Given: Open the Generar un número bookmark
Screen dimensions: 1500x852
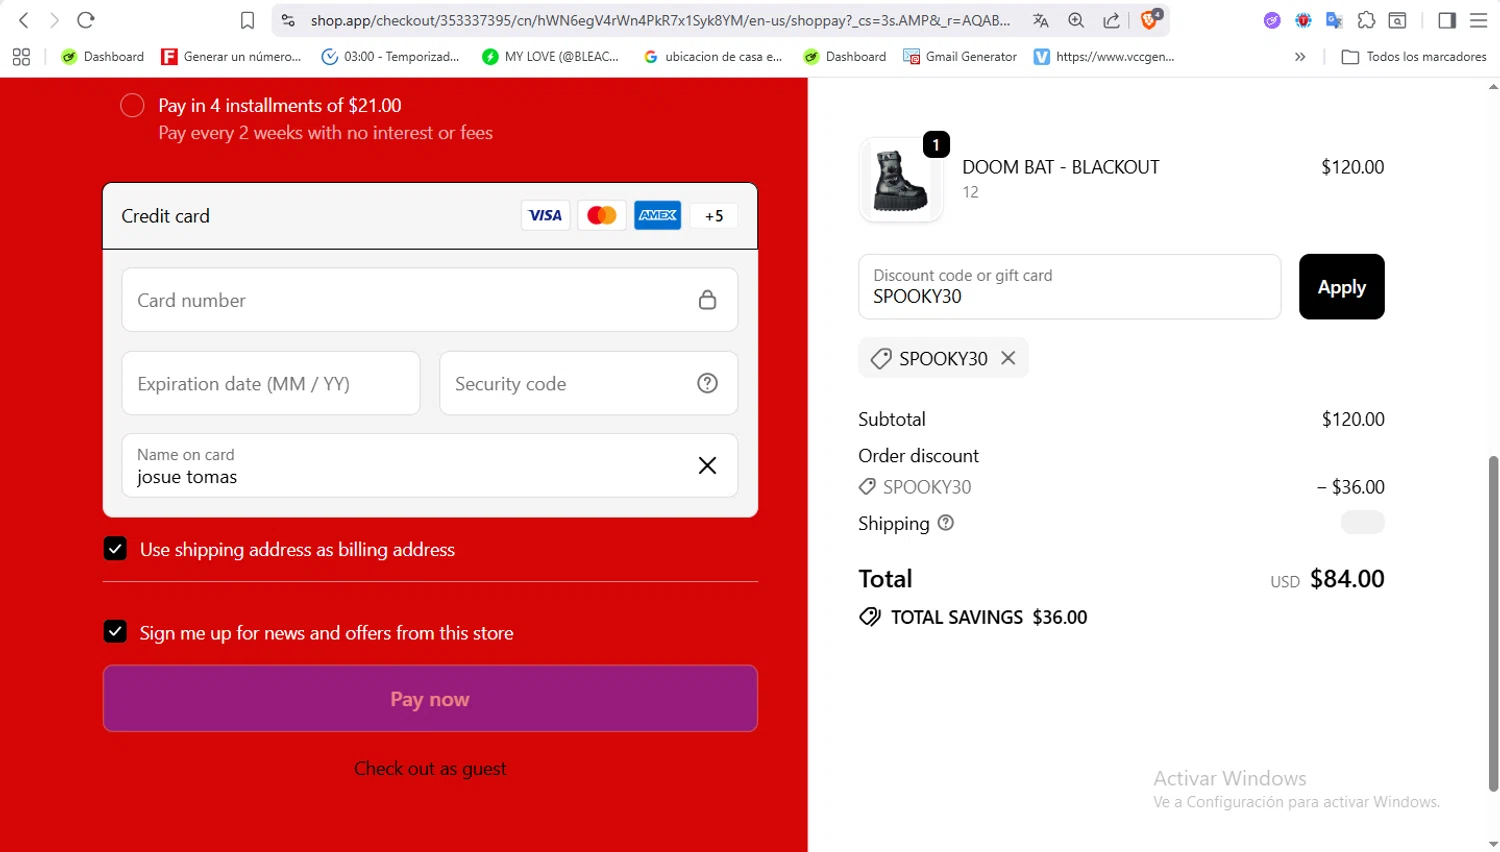Looking at the screenshot, I should 232,57.
